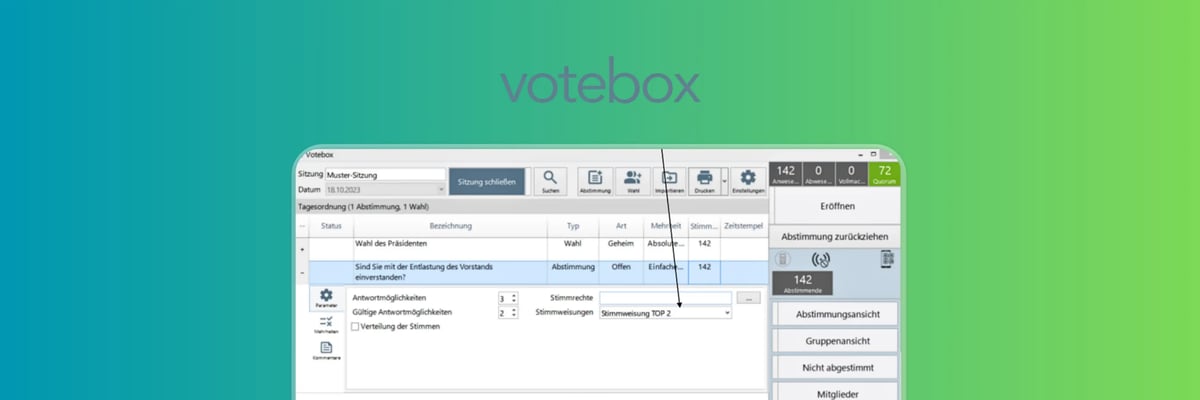This screenshot has width=1200, height=400.
Task: Click the 142 Abstimmende tile
Action: coord(802,284)
